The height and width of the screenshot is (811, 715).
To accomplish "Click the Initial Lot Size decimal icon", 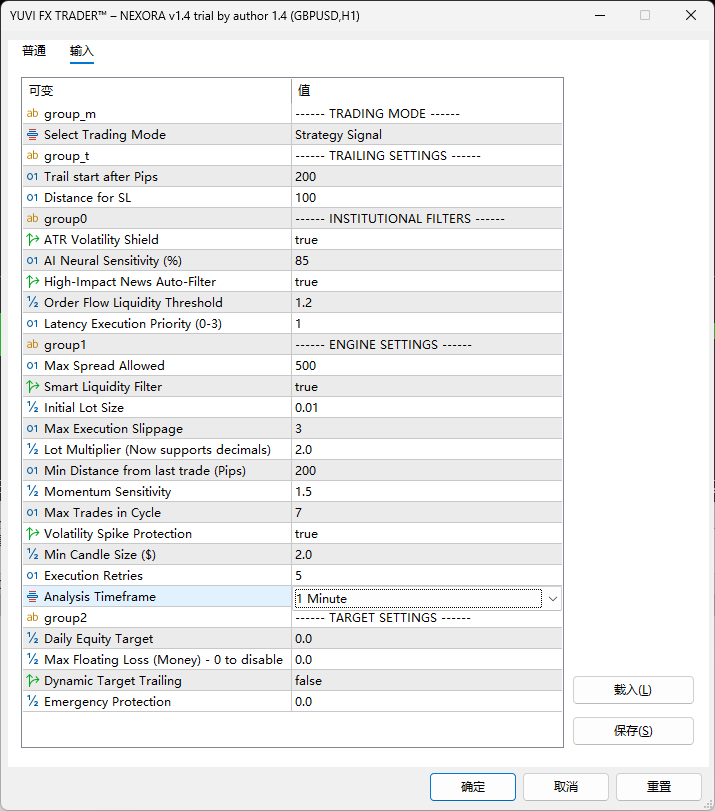I will point(32,408).
